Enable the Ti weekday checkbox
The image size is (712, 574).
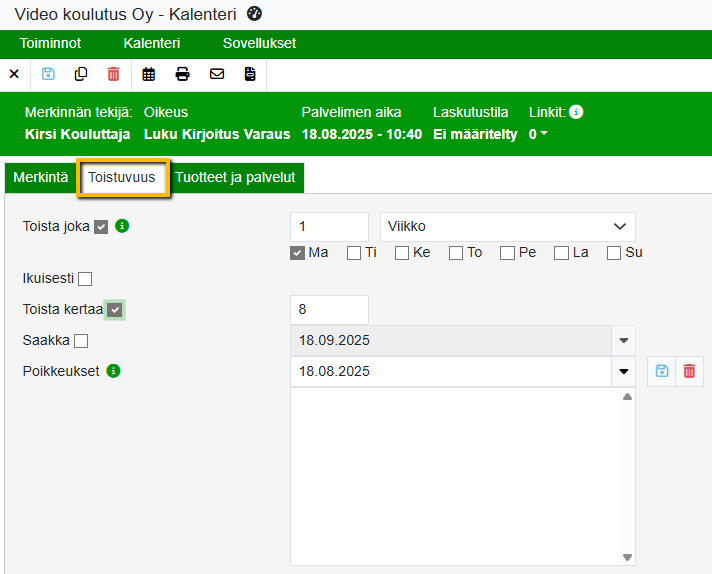[x=354, y=253]
